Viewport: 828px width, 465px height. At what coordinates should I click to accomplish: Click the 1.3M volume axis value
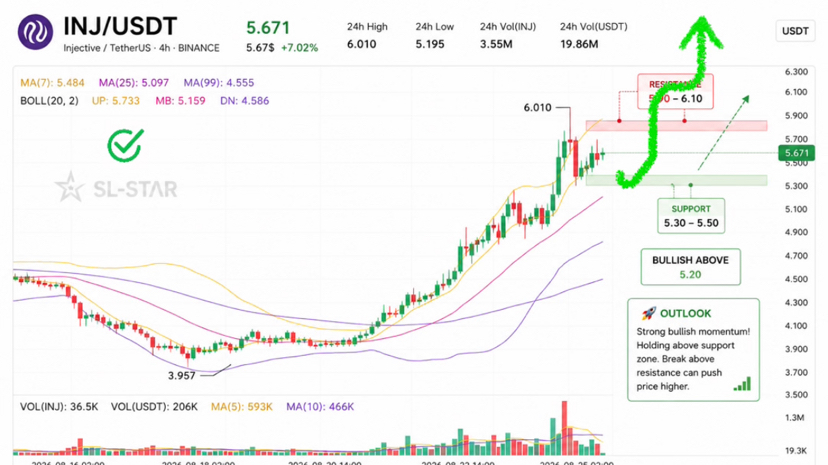click(795, 418)
